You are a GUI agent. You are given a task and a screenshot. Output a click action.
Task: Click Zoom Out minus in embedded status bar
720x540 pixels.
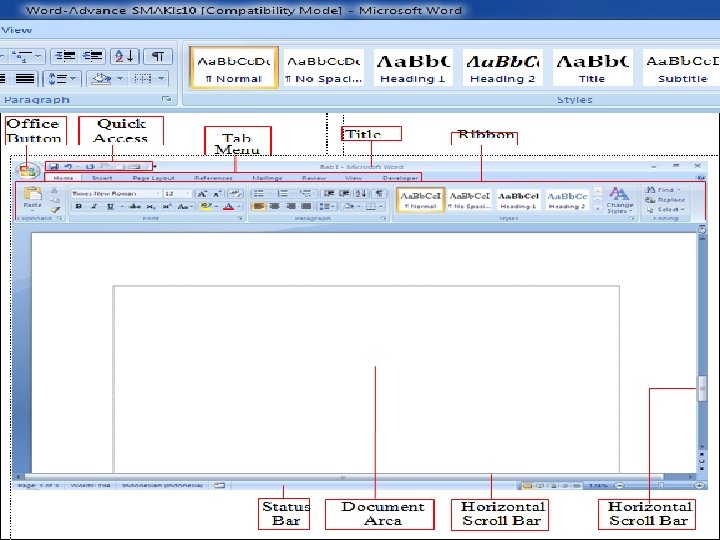tap(619, 485)
